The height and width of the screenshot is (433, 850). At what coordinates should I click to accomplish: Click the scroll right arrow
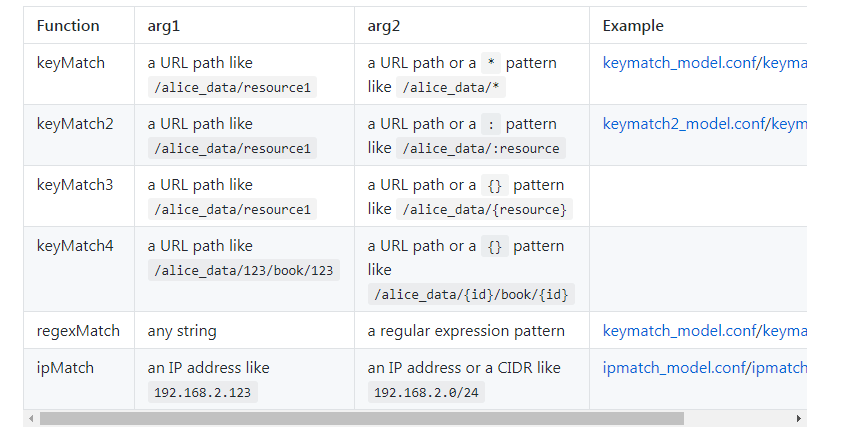click(798, 418)
